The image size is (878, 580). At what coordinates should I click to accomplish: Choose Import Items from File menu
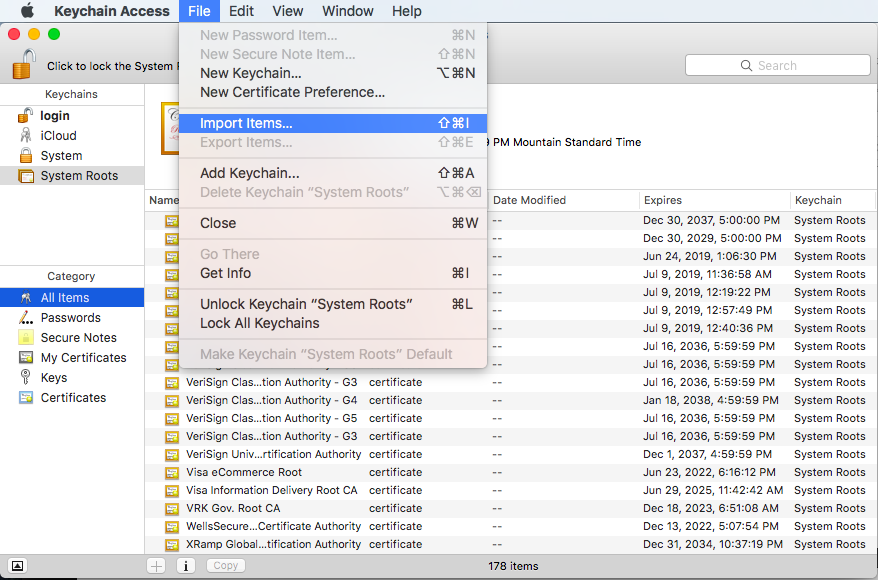point(246,123)
